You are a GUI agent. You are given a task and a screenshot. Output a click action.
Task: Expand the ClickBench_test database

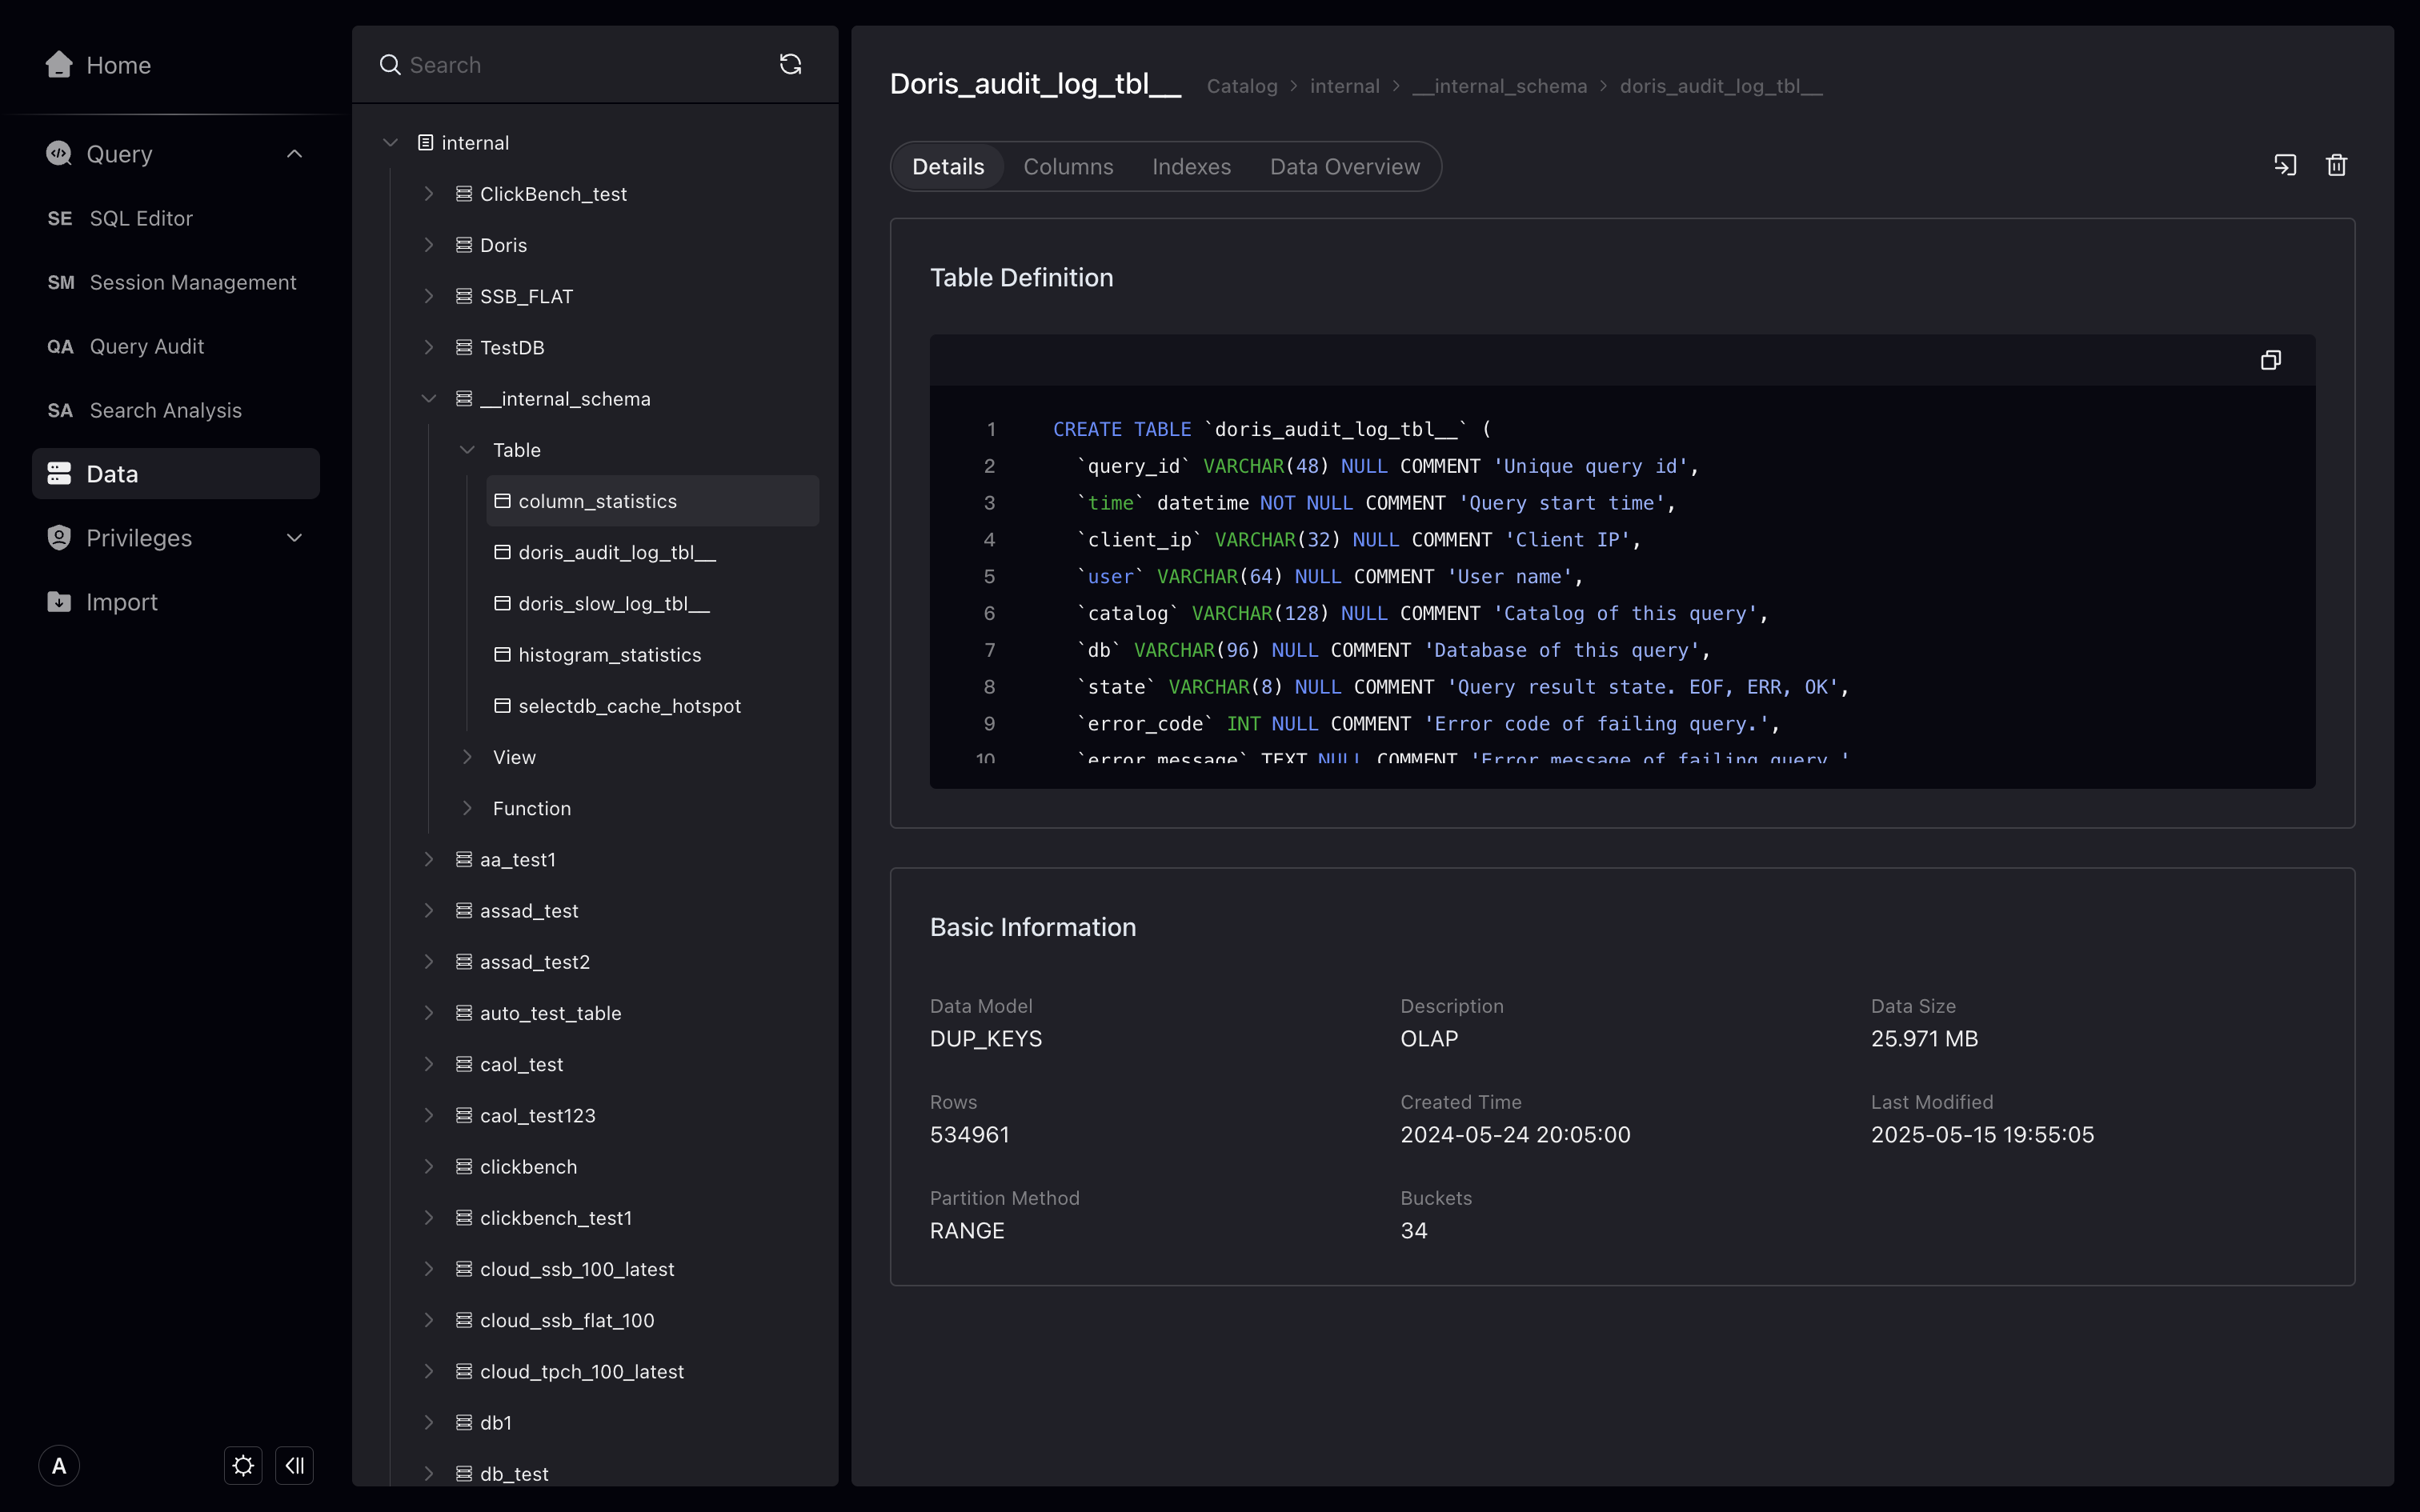428,194
